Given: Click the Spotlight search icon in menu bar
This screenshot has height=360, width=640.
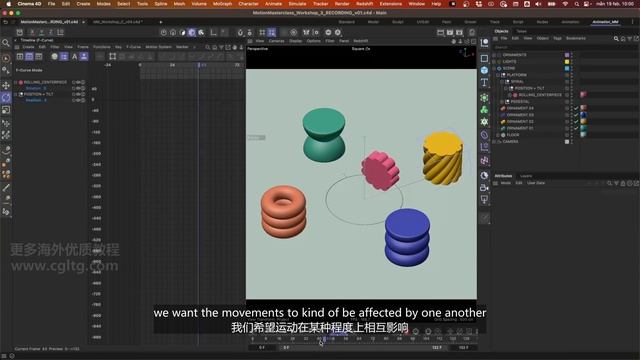Looking at the screenshot, I should (x=576, y=4).
